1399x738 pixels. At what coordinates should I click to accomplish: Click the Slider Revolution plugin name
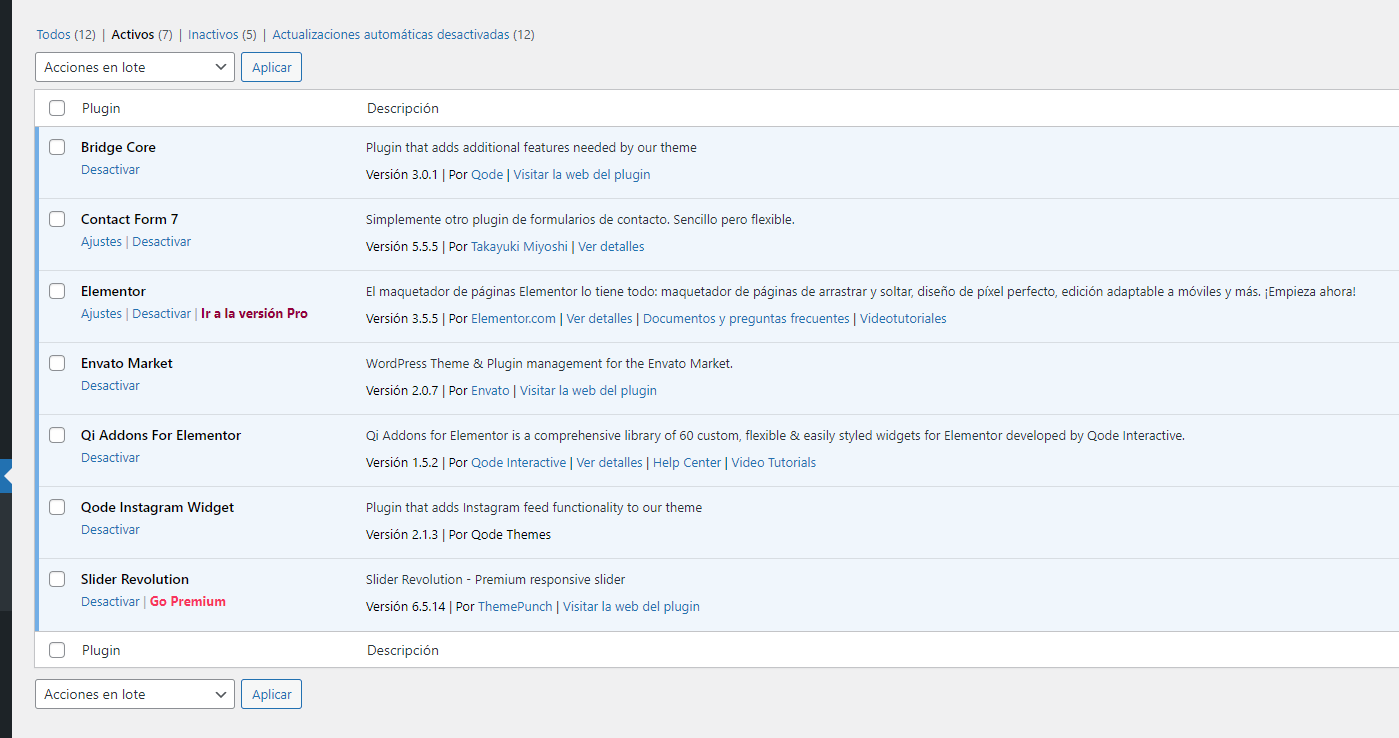point(135,579)
